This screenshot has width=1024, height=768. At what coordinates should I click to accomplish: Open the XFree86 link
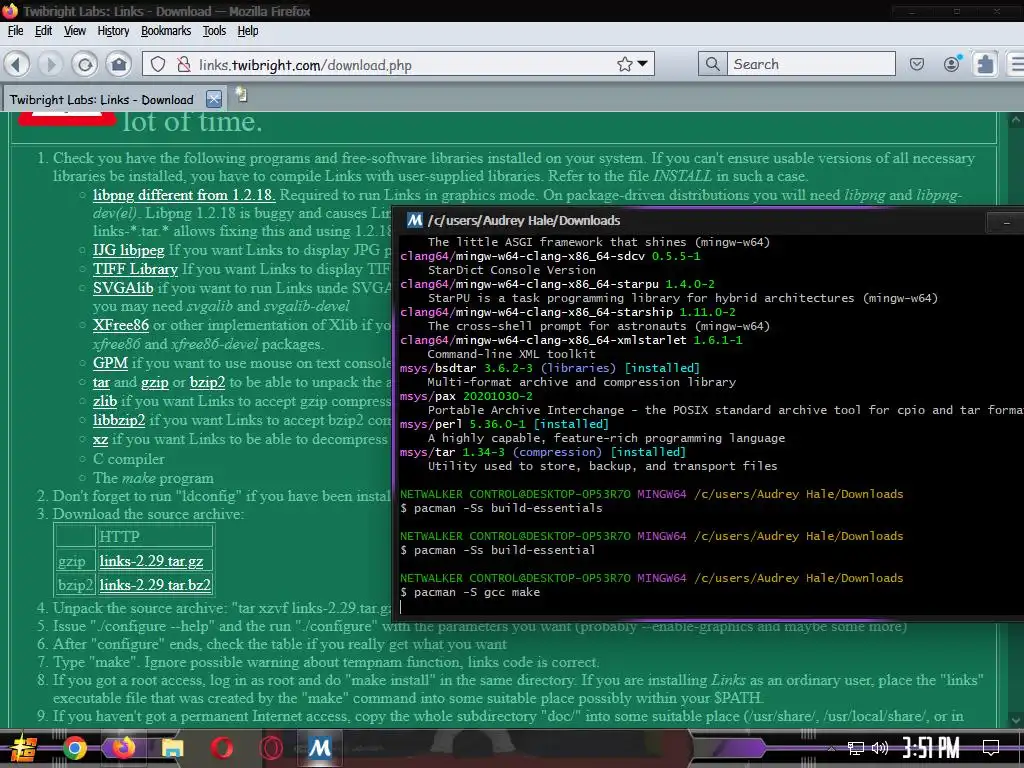[121, 325]
